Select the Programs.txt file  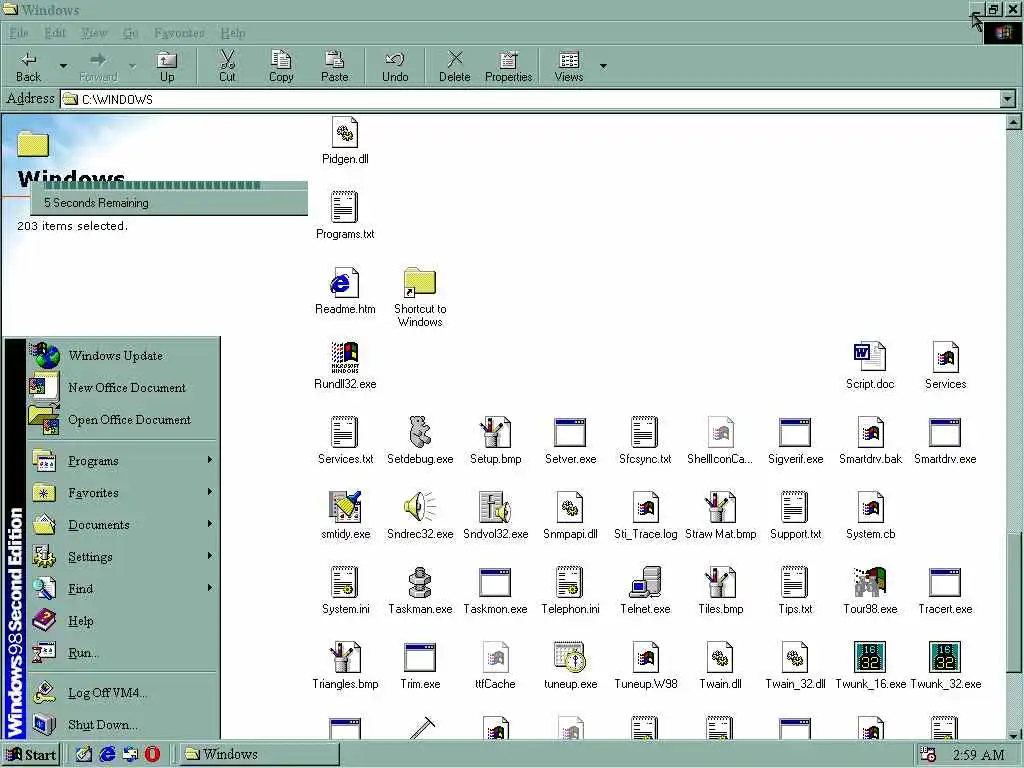[345, 215]
